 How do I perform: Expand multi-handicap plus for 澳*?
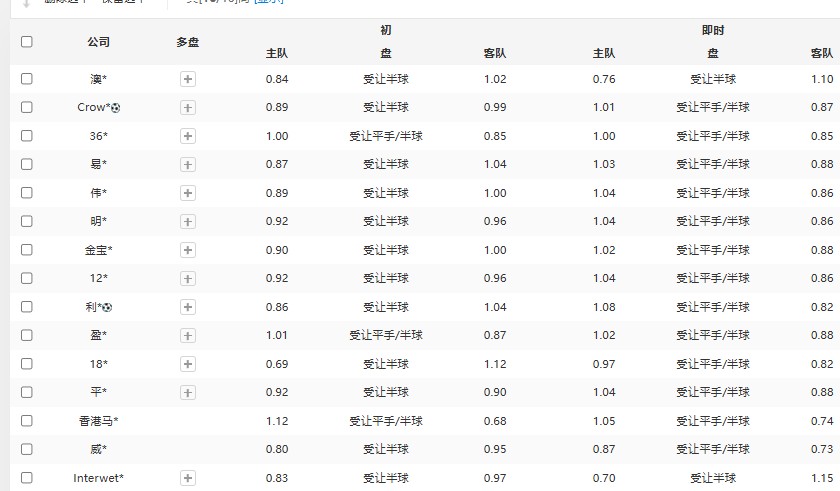coord(188,79)
